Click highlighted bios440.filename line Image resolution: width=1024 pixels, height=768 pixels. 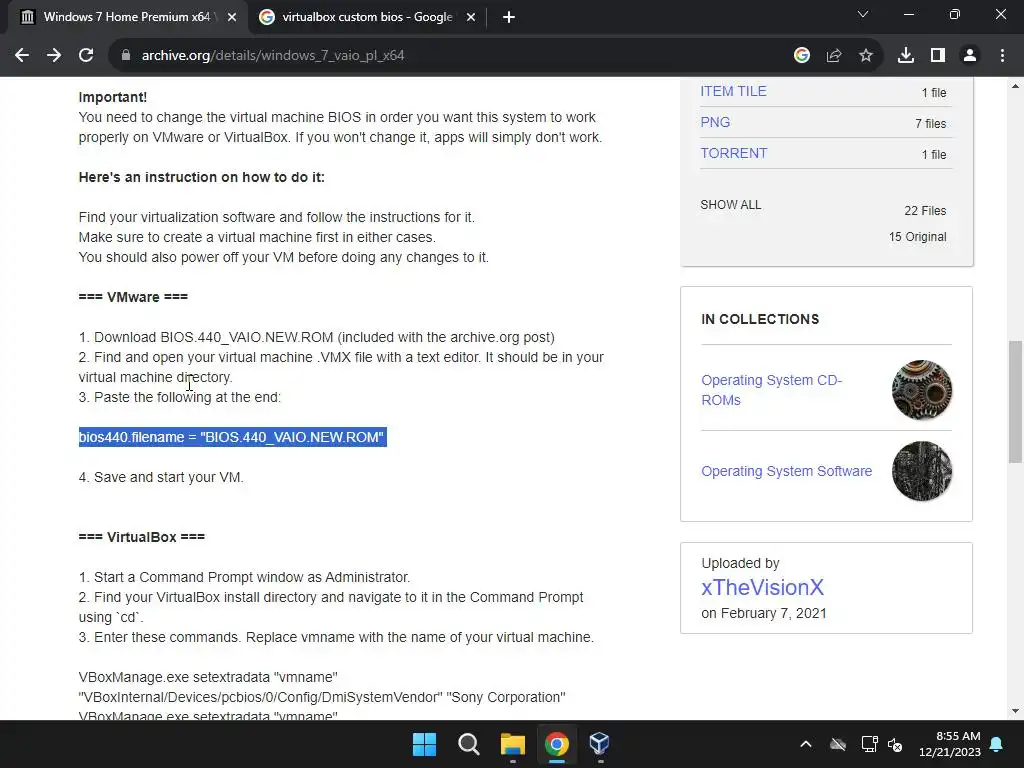(x=232, y=437)
